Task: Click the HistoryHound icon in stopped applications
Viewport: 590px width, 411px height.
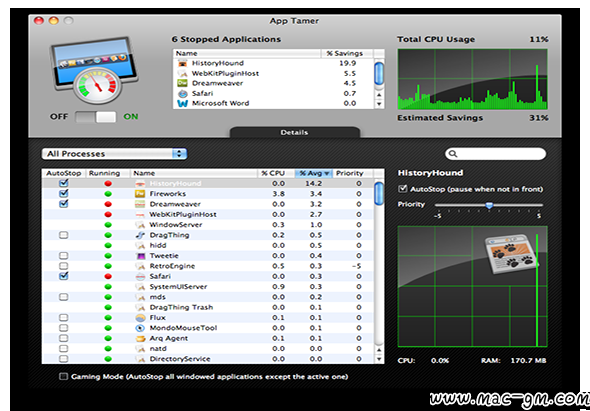Action: pyautogui.click(x=182, y=63)
